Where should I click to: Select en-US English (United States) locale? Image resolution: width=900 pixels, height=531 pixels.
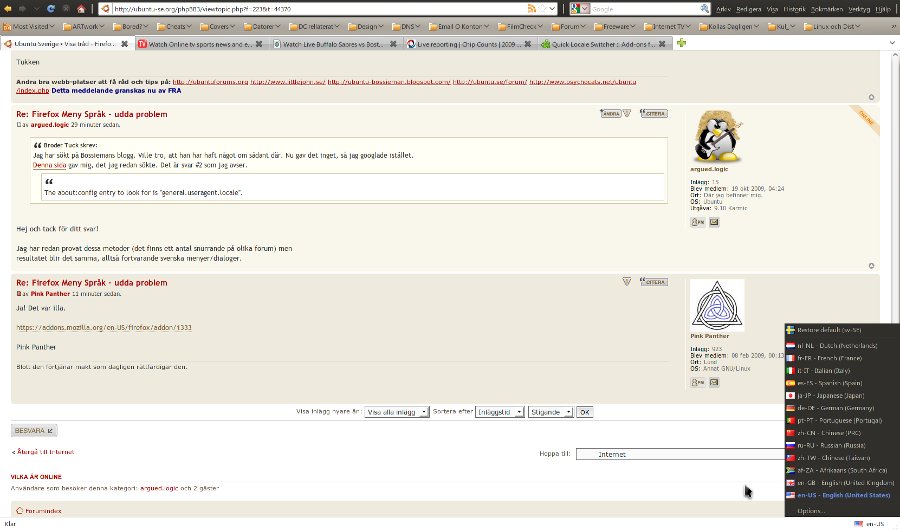point(841,495)
